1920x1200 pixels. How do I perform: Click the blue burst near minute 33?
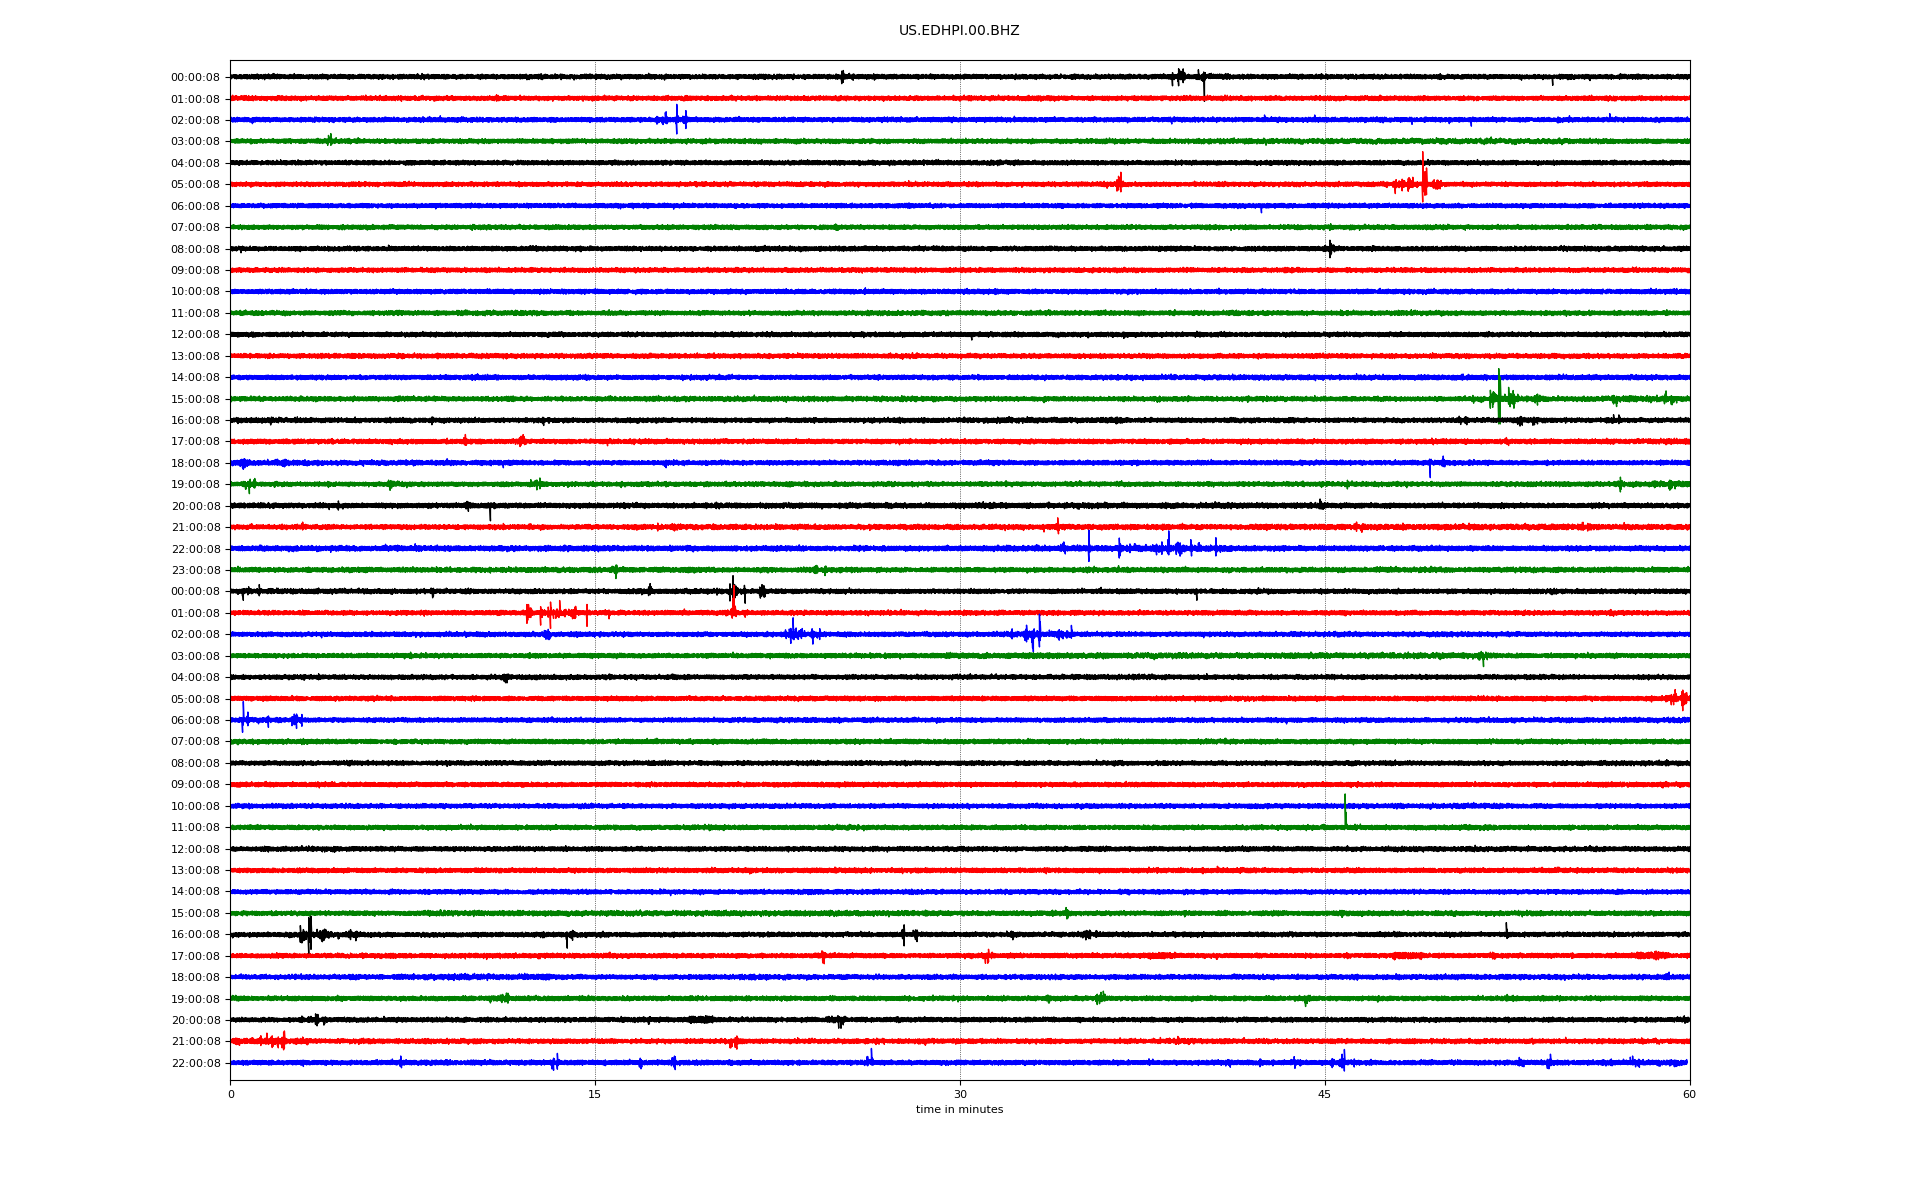coord(1038,633)
